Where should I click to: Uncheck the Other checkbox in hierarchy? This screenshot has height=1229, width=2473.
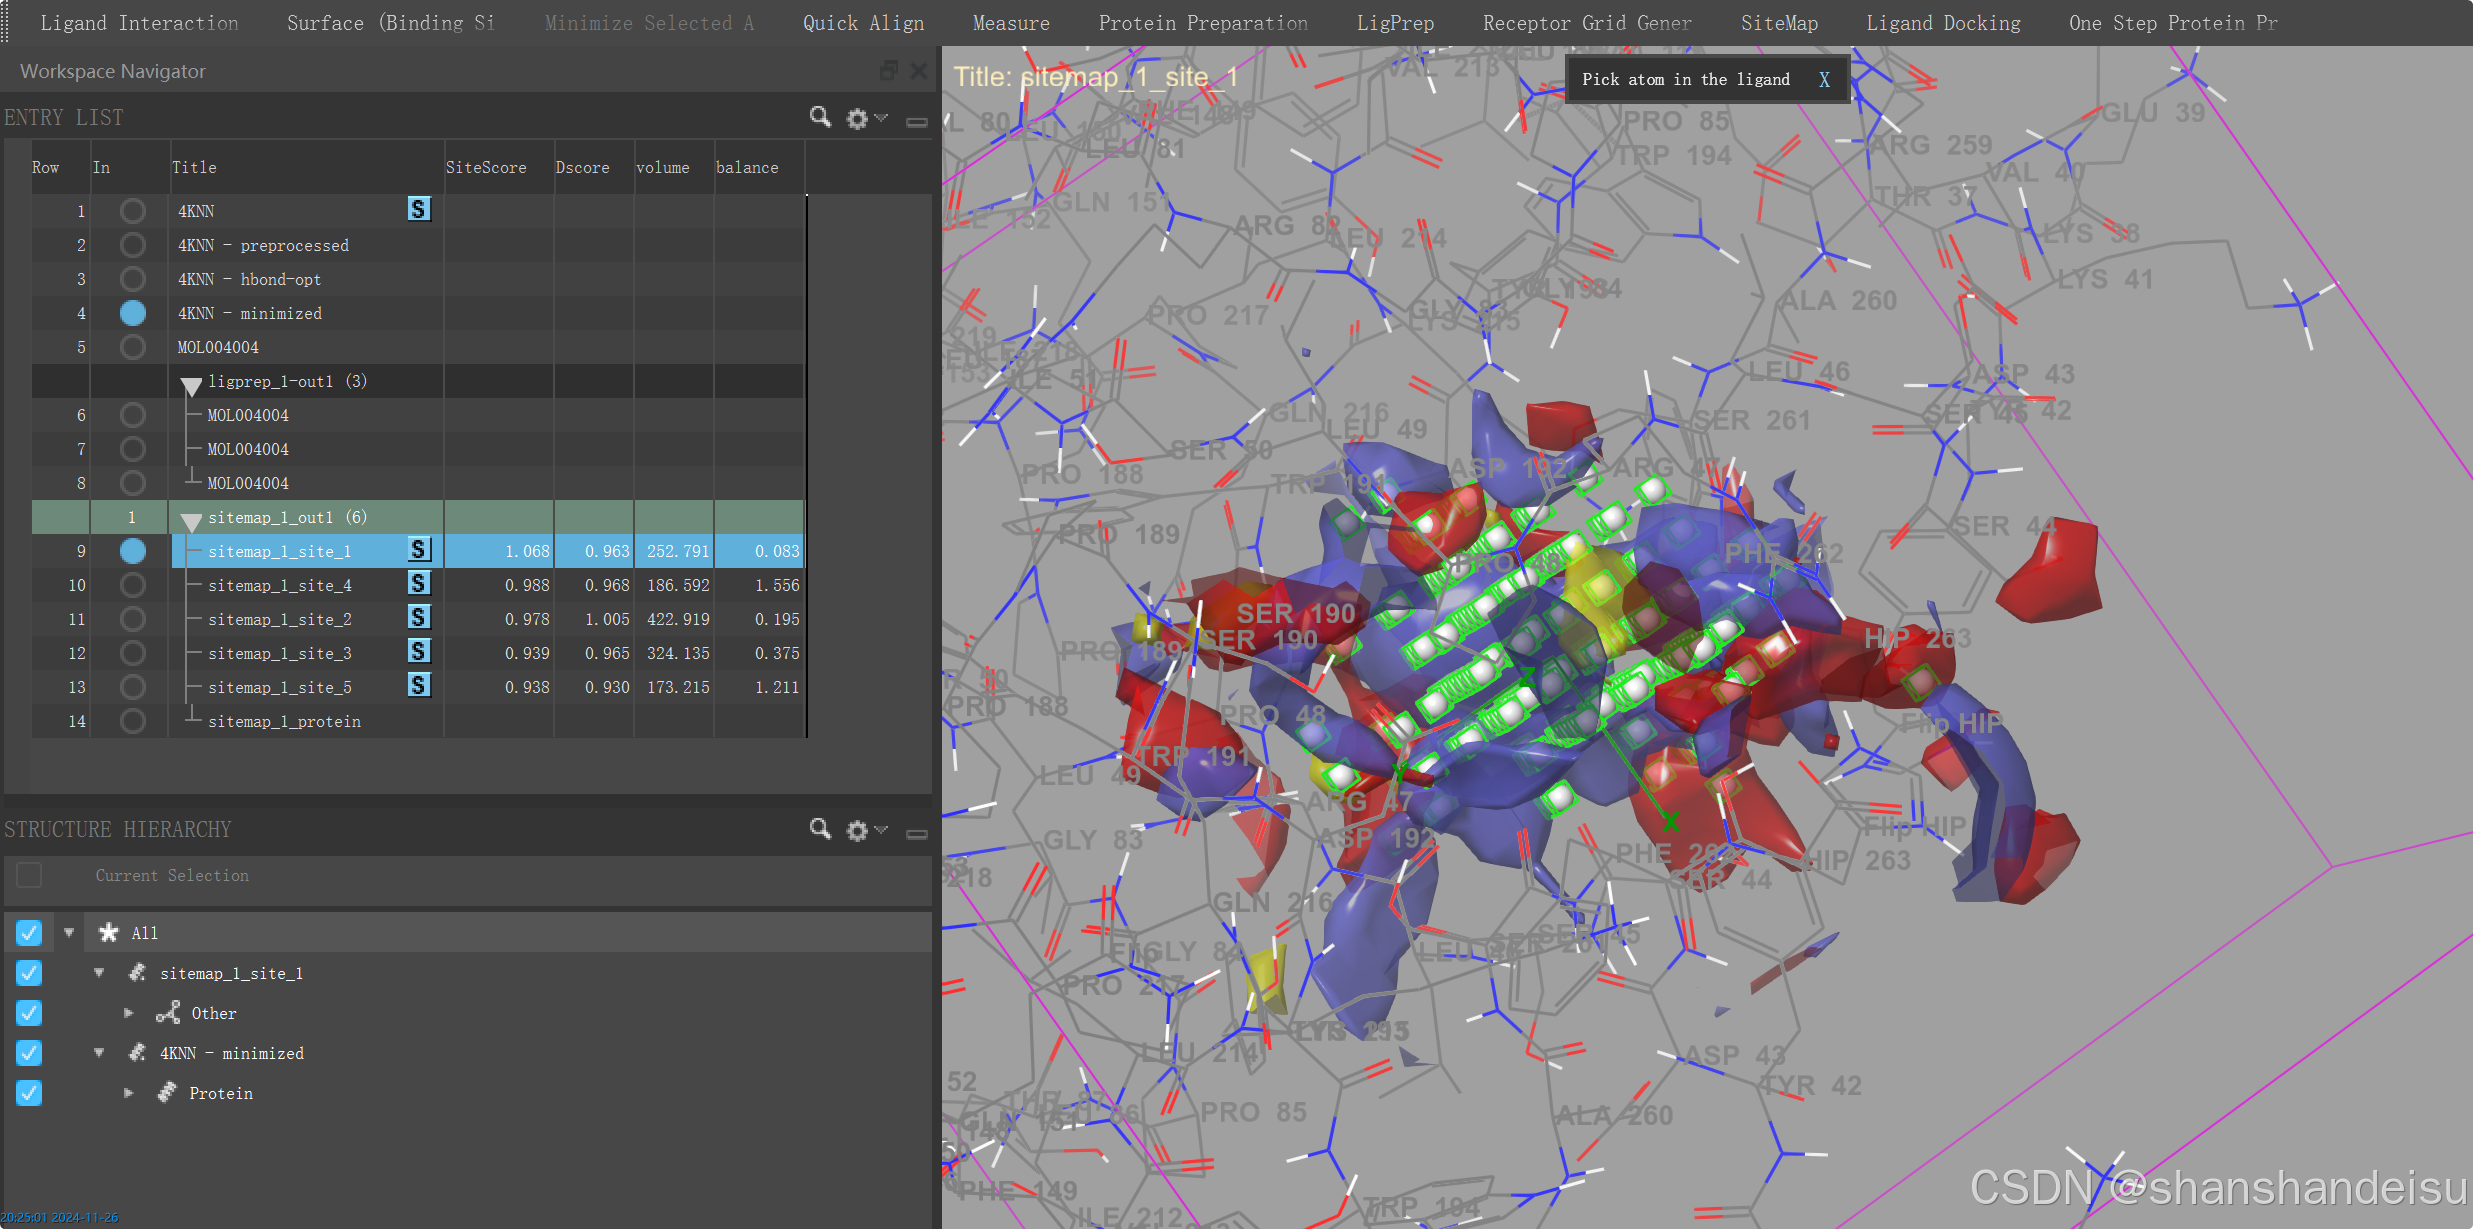29,1013
